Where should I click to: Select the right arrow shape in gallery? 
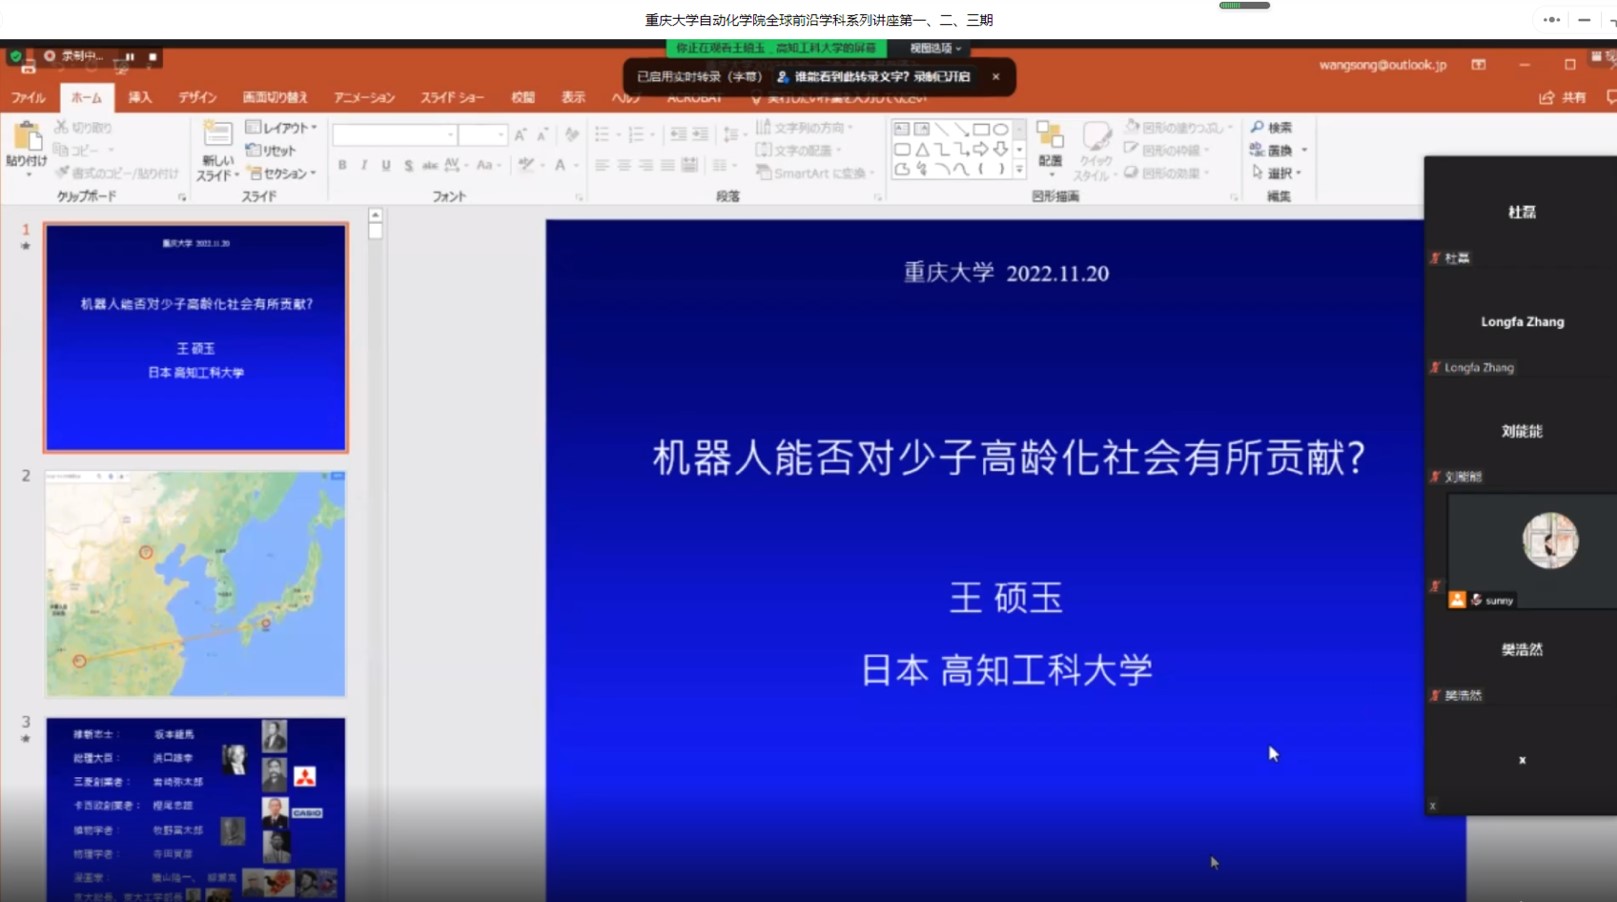coord(981,149)
